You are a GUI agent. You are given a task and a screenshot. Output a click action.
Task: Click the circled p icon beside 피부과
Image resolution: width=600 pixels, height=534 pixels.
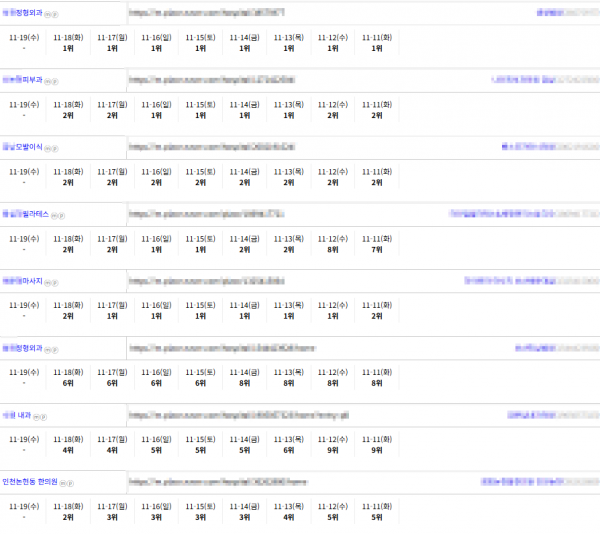pos(54,79)
